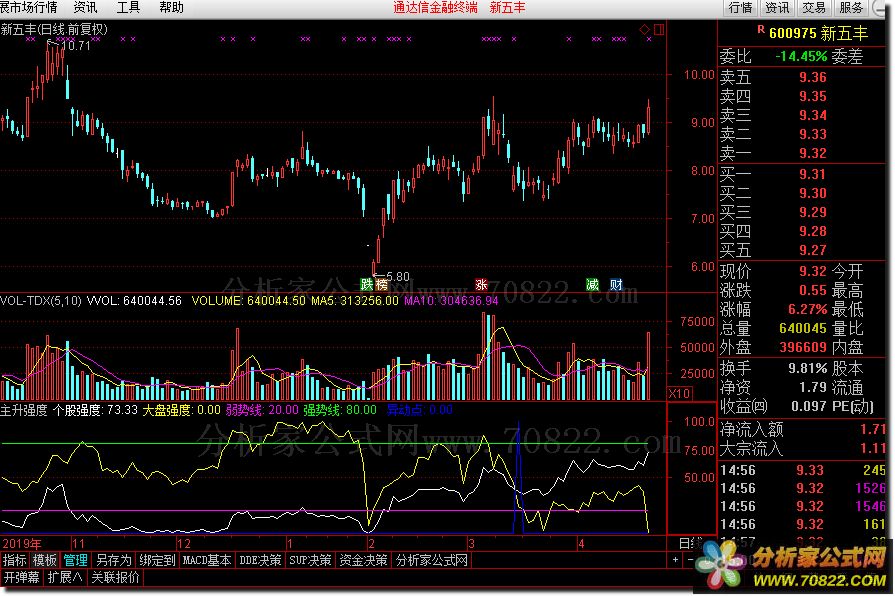Viewport: 895px width, 596px height.
Task: Click the red 涨 marker on the K-line chart
Action: (x=481, y=284)
